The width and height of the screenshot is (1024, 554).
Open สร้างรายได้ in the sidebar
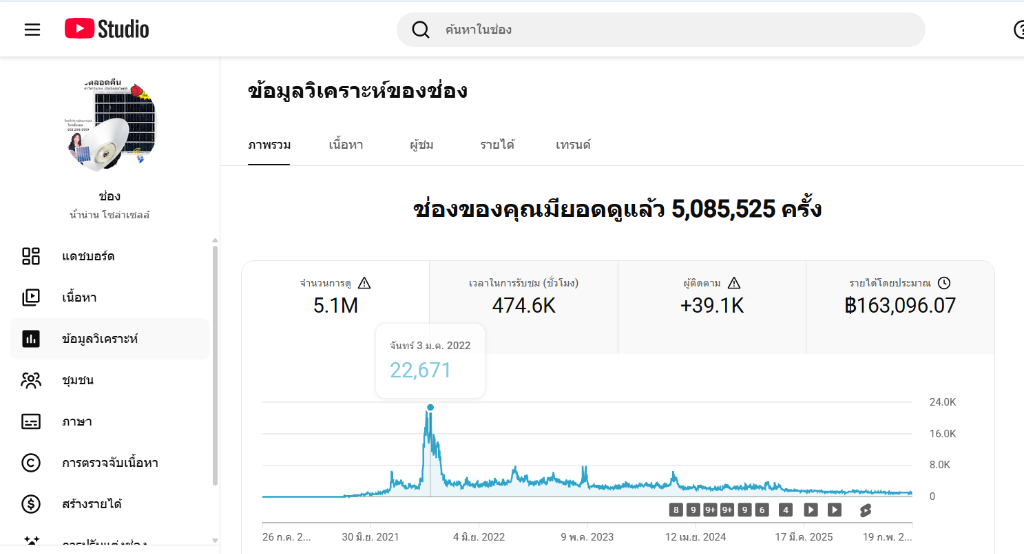pos(110,504)
